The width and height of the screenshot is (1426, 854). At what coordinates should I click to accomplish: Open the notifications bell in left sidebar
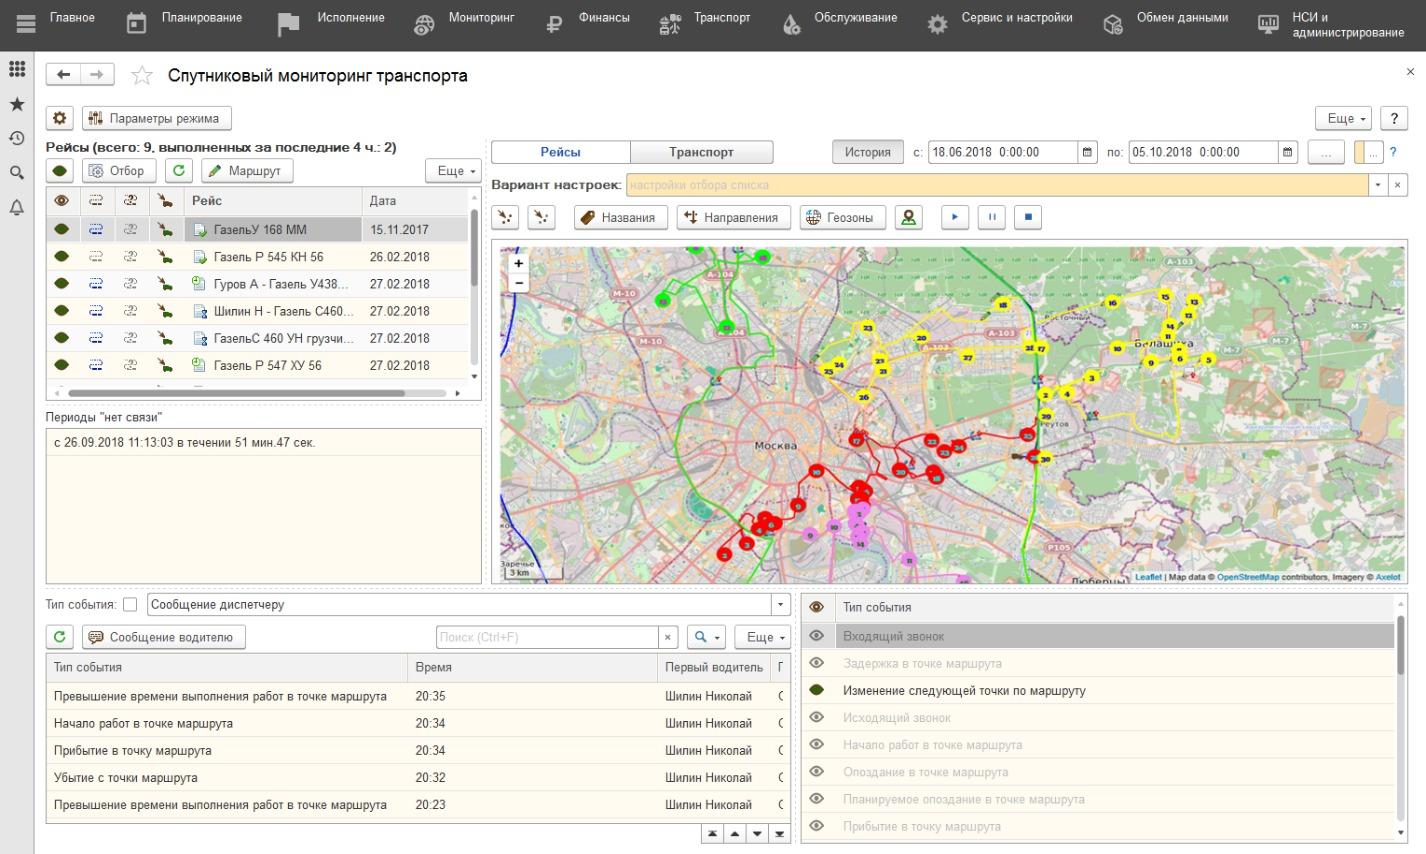click(x=17, y=207)
